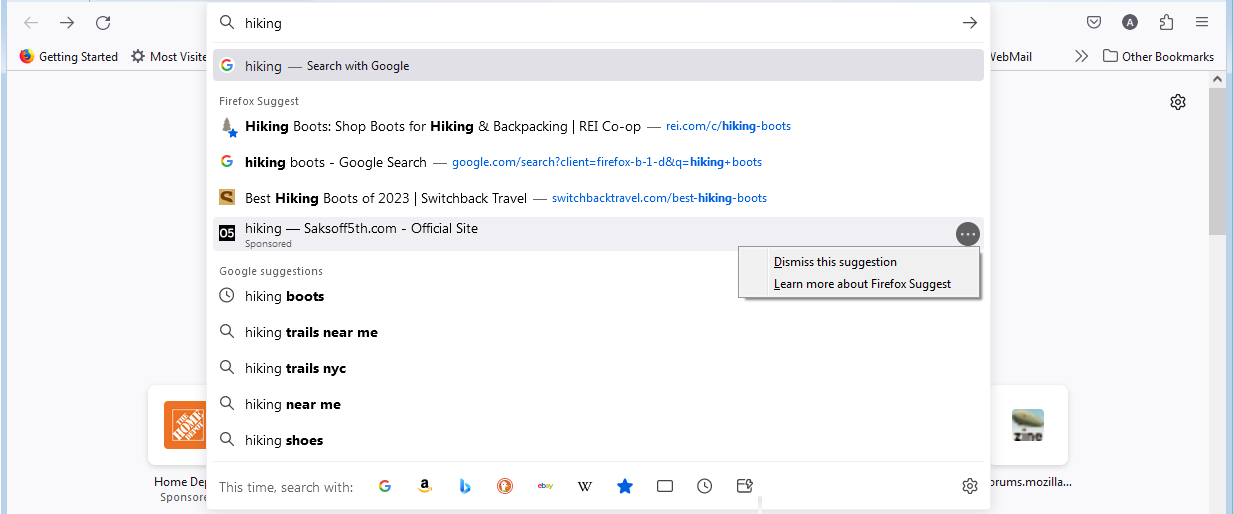Open the Firefox account avatar
Screen dimensions: 1233x514
(1130, 23)
